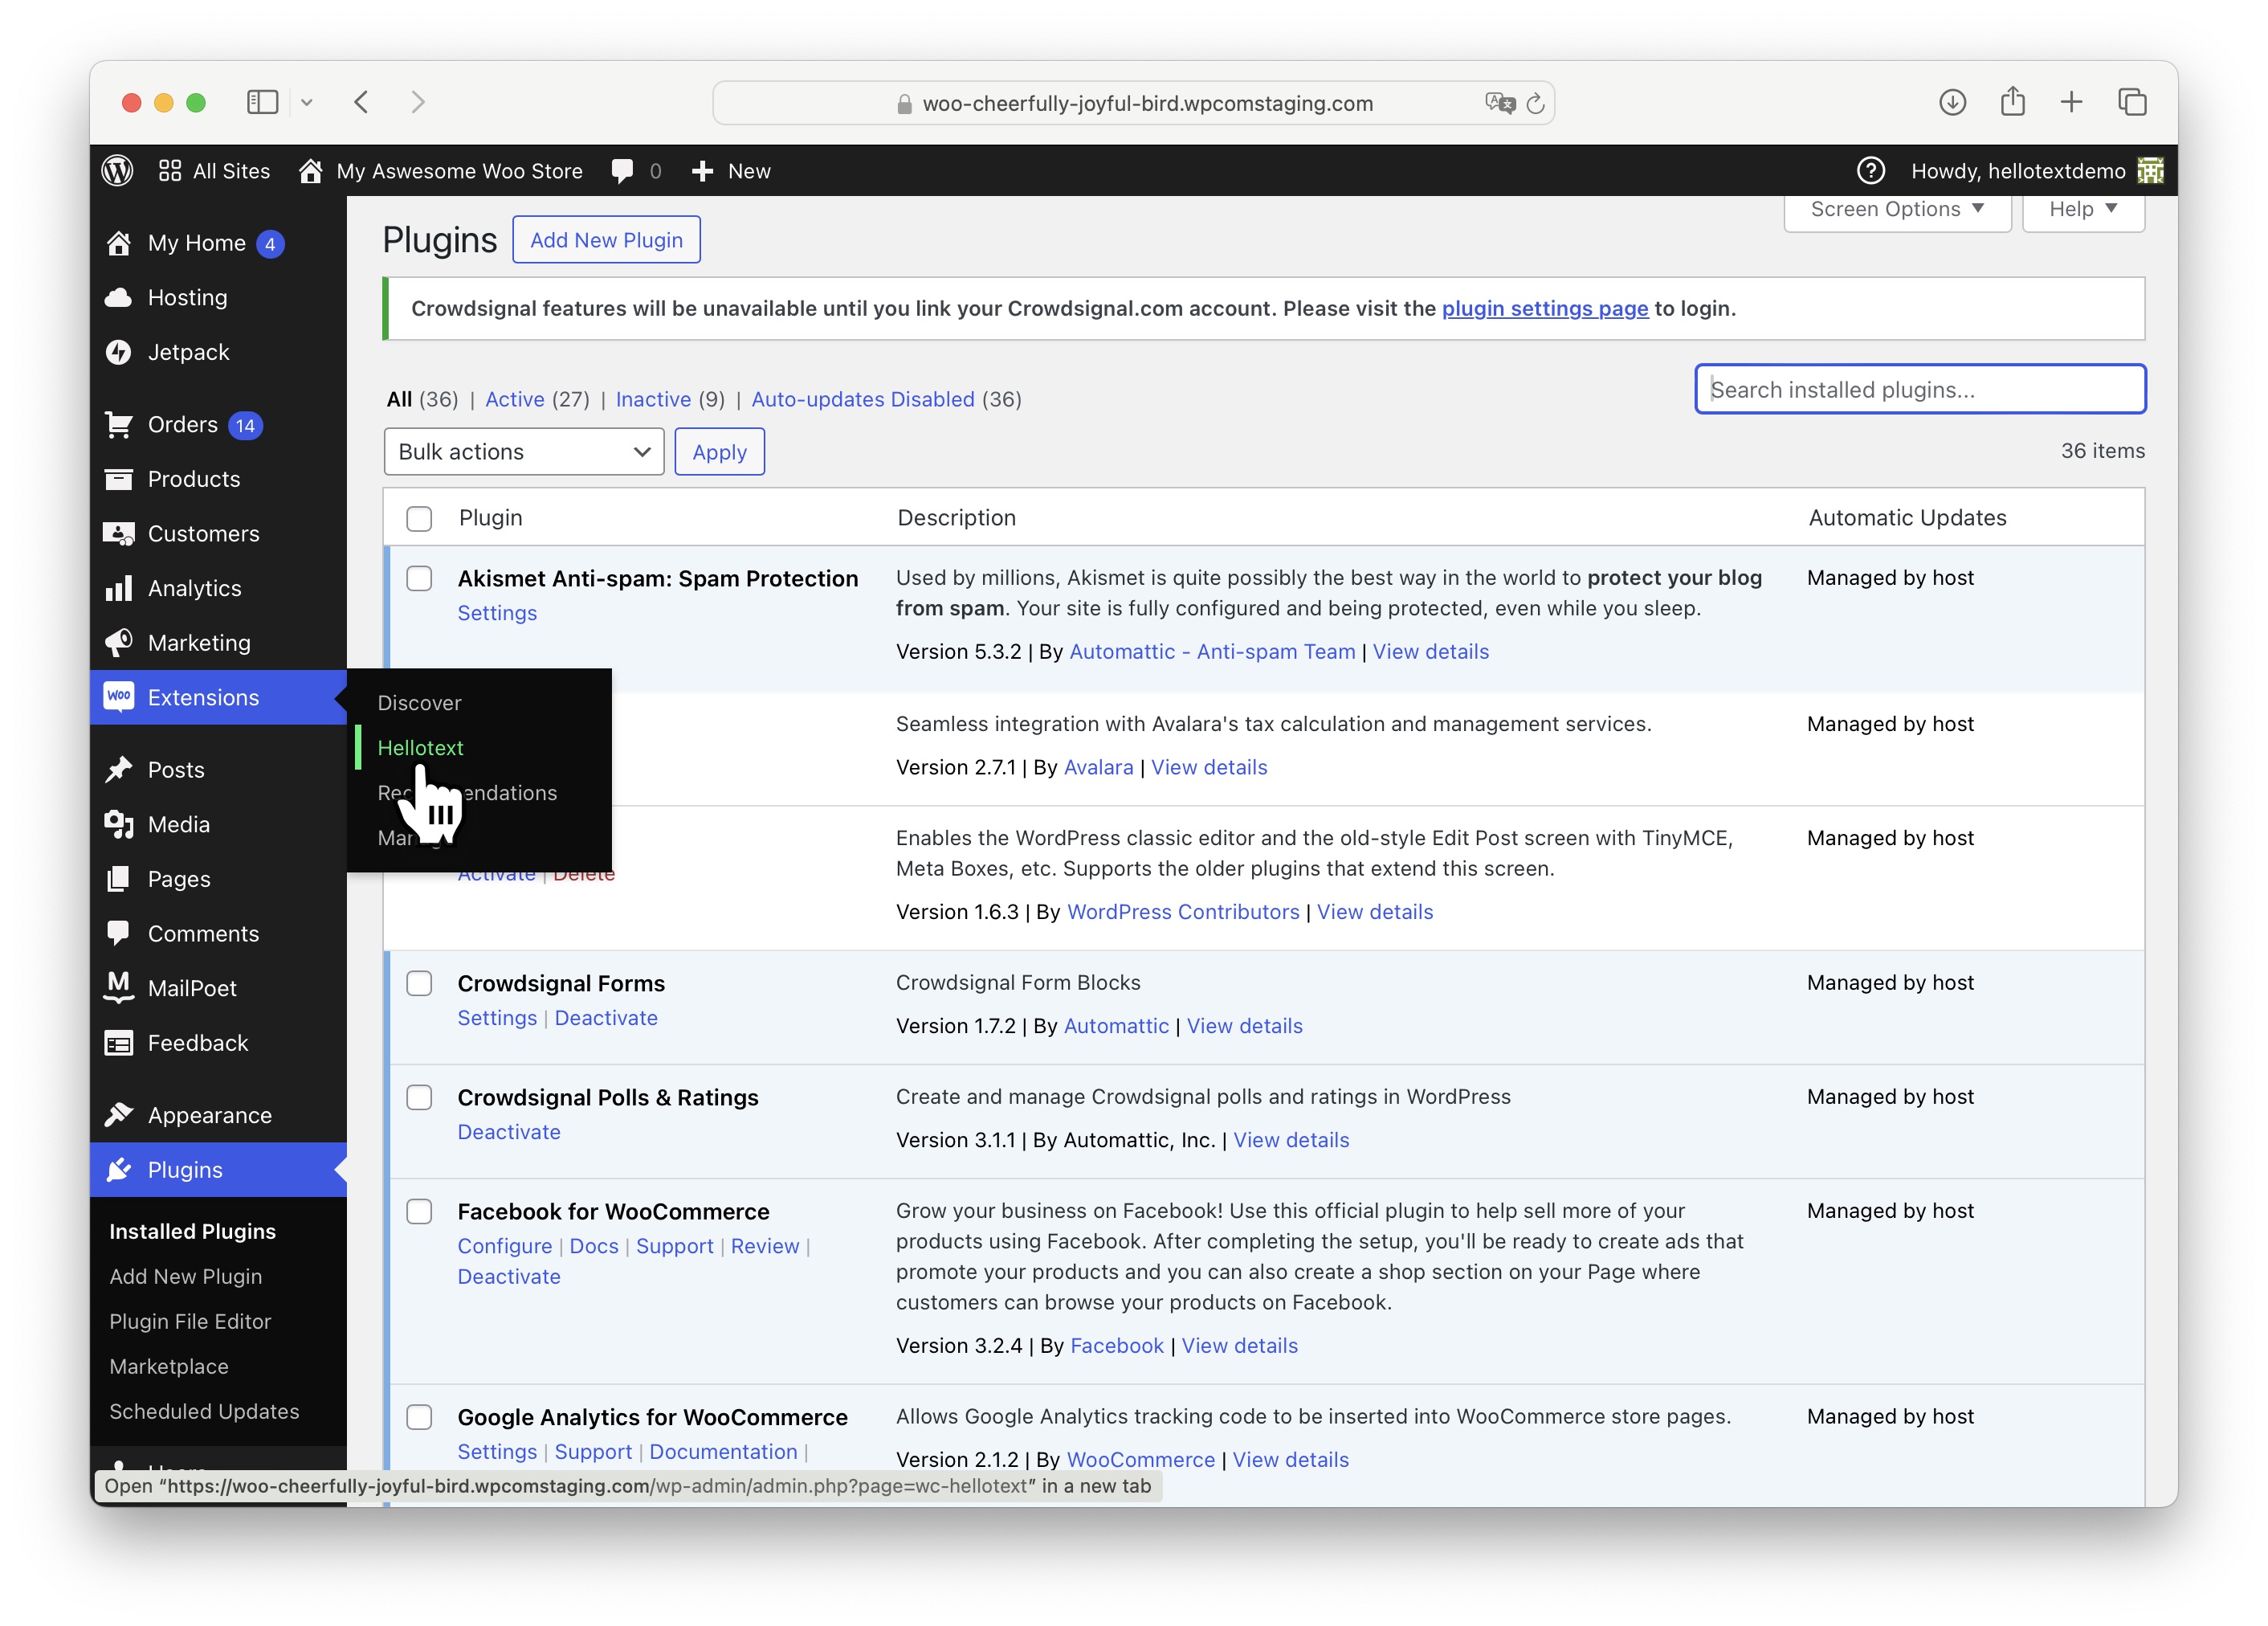Viewport: 2268px width, 1626px height.
Task: Click the Add New Plugin button
Action: point(606,240)
